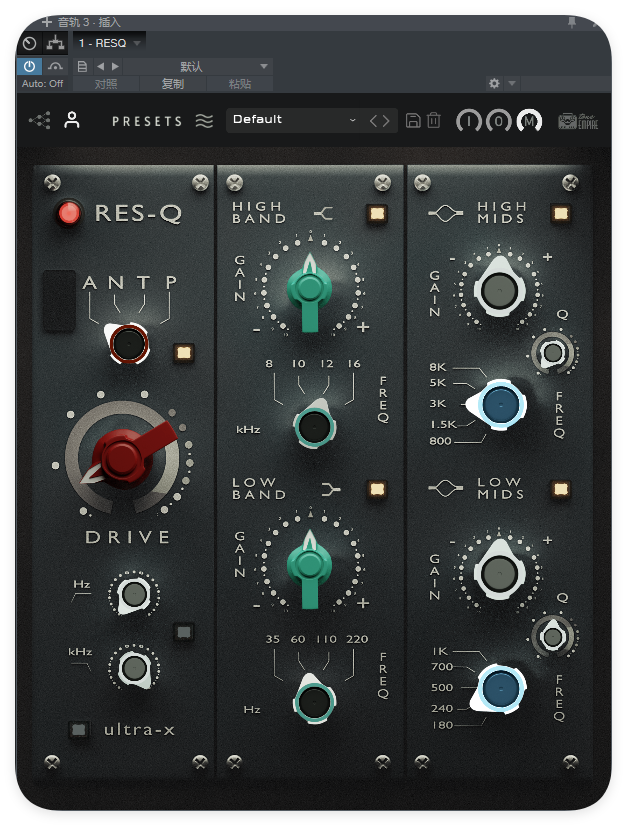Viewport: 627px width, 826px height.
Task: Go to previous host preset arrow
Action: 100,66
